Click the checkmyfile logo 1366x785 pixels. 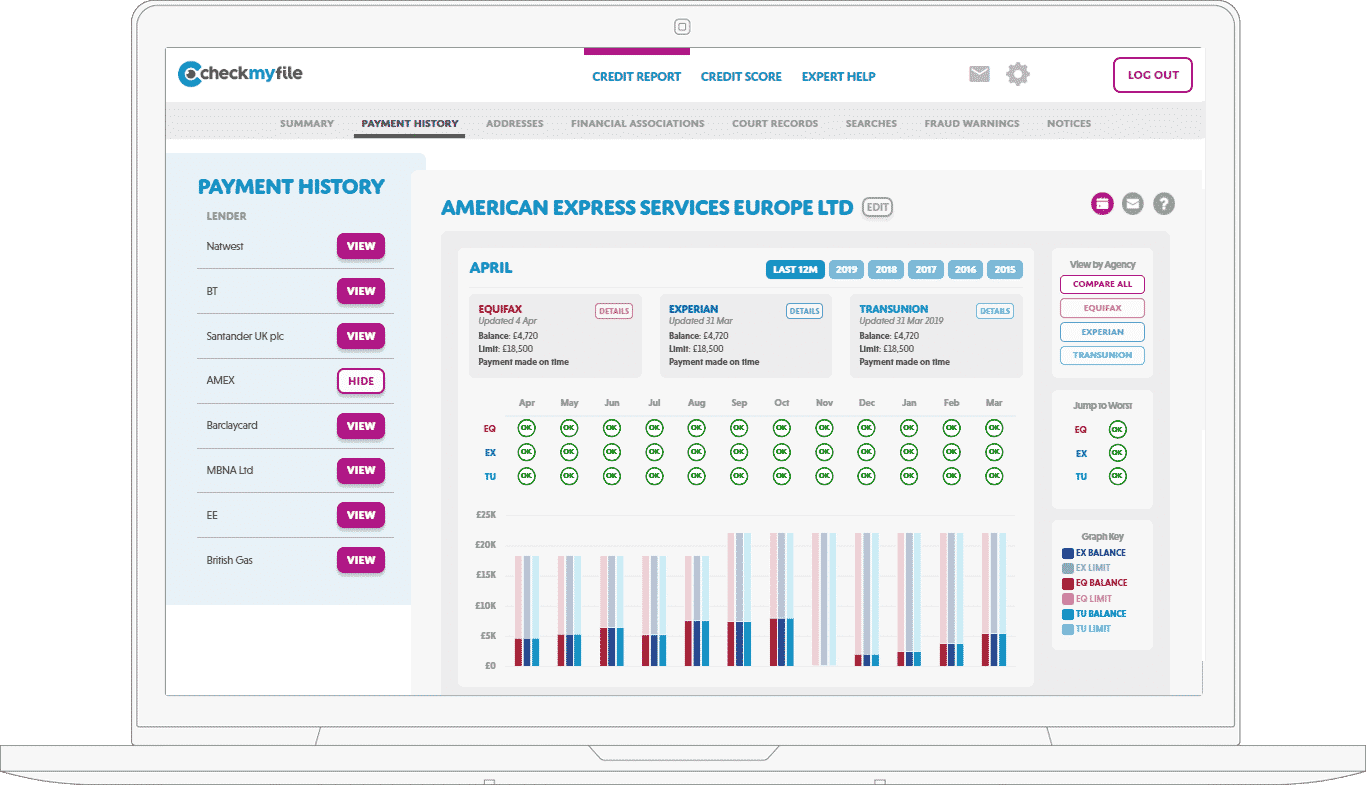pyautogui.click(x=240, y=74)
